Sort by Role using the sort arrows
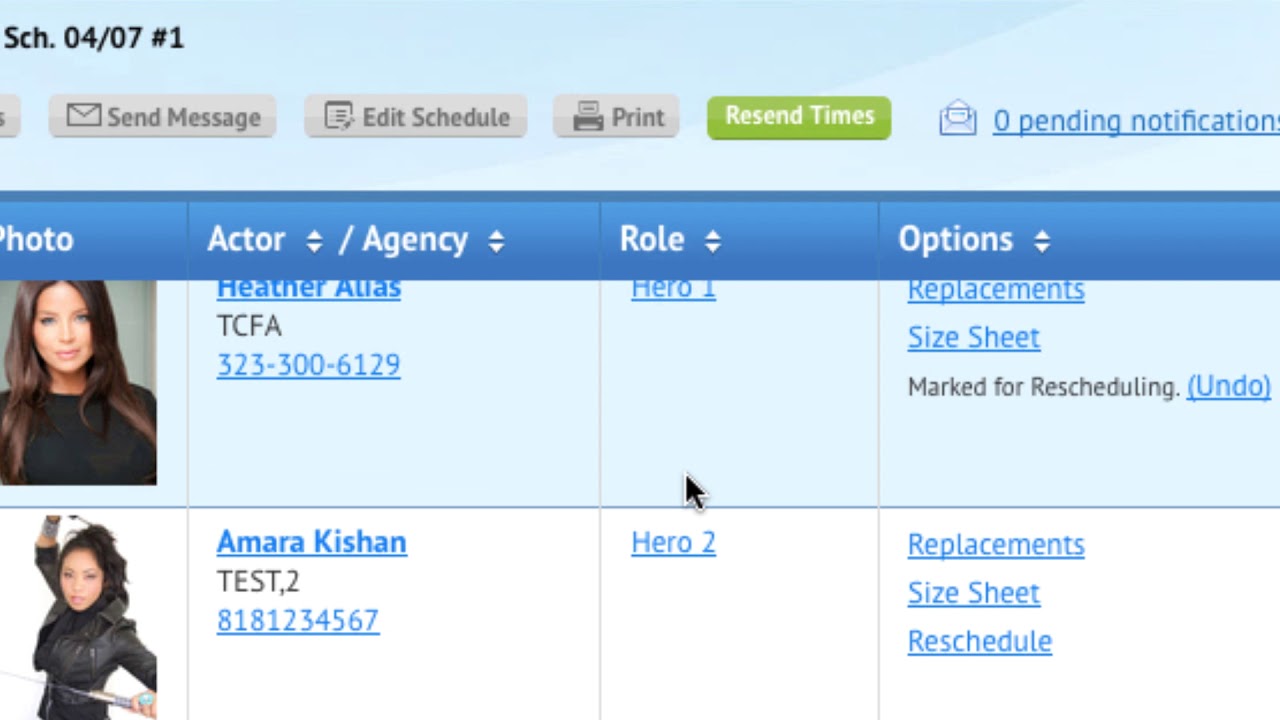This screenshot has width=1280, height=720. (712, 241)
